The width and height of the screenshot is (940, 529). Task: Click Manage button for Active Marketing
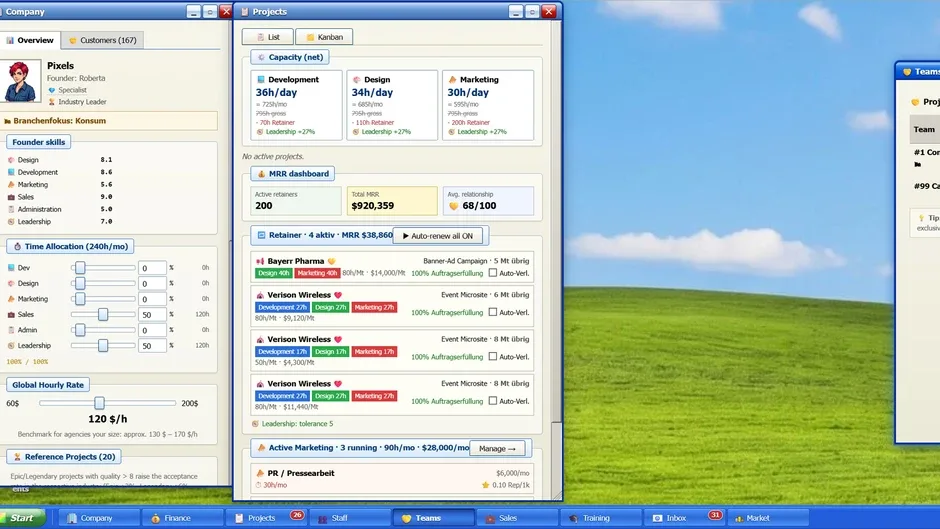(x=497, y=449)
